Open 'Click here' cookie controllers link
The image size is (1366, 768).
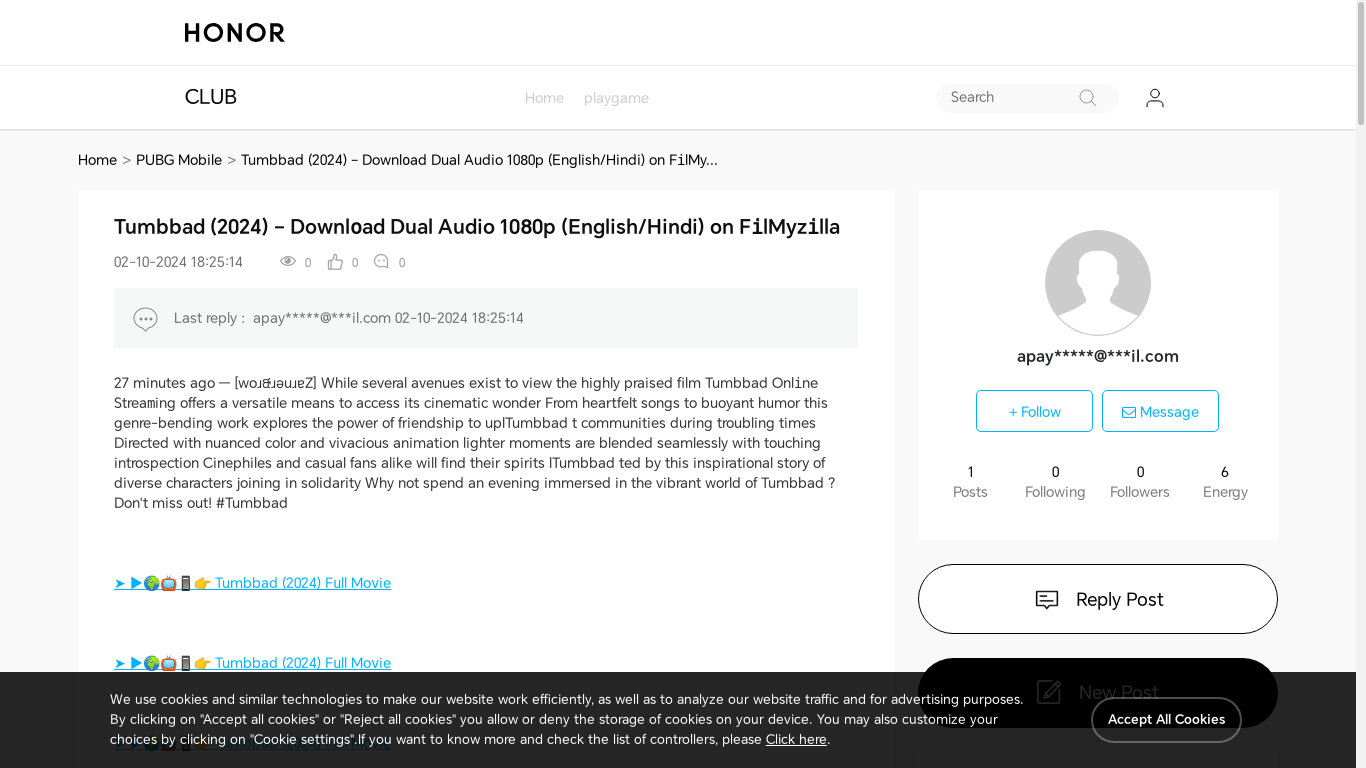[x=796, y=740]
